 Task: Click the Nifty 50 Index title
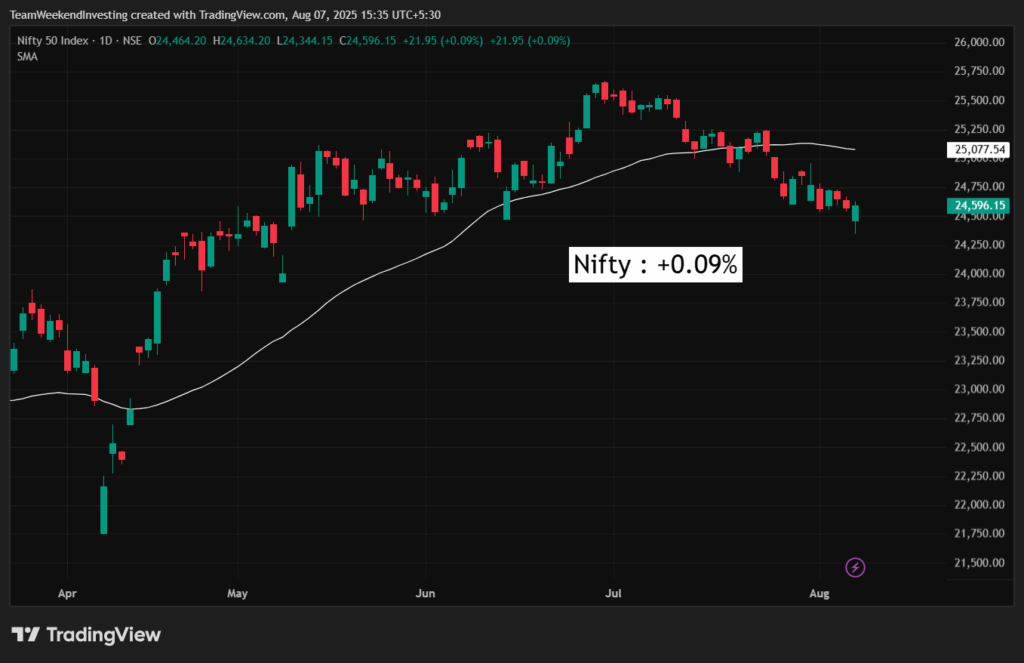[52, 40]
